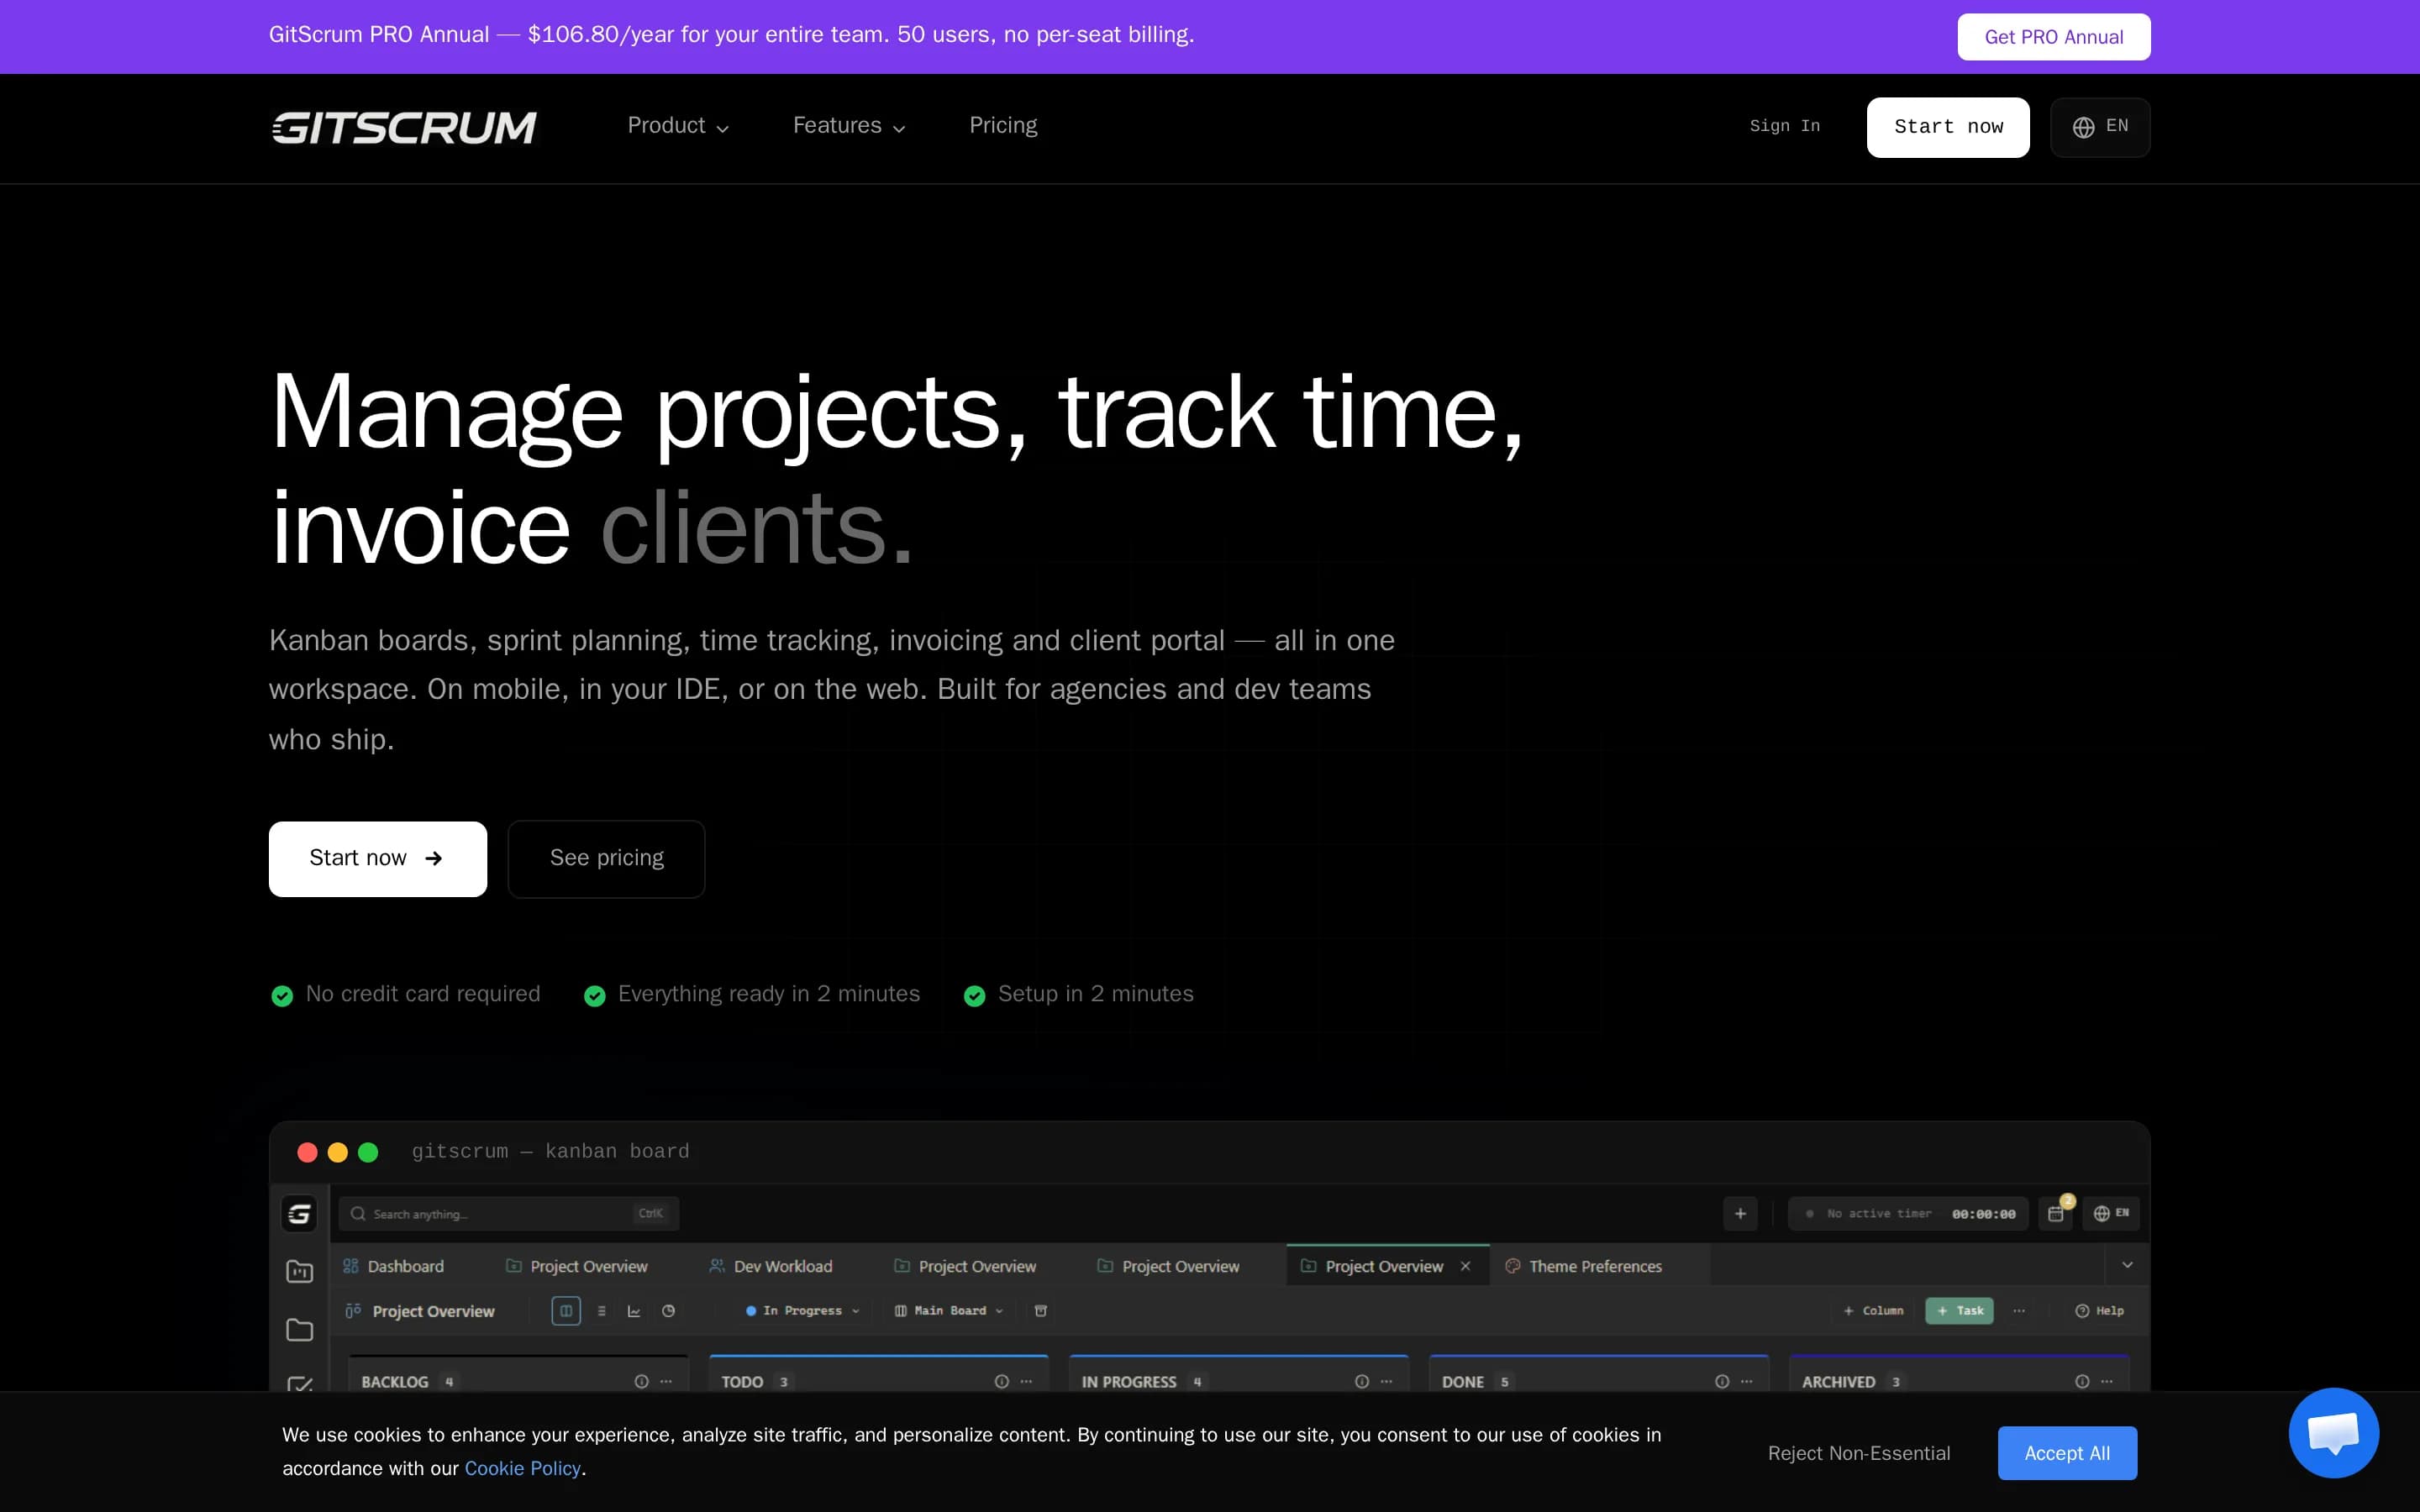Accept all cookies
Screen dimensions: 2420x1512
click(x=2067, y=1453)
